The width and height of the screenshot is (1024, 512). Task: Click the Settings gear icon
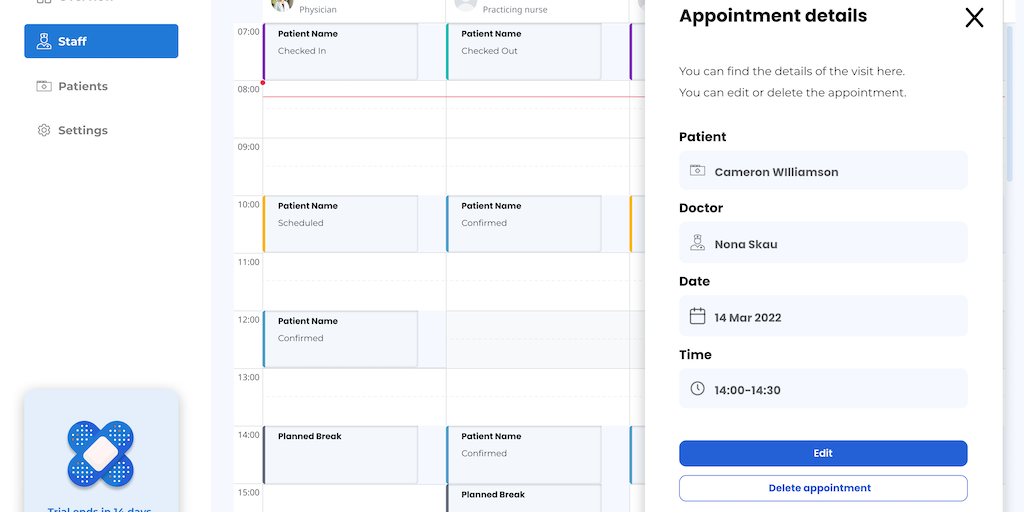point(44,130)
